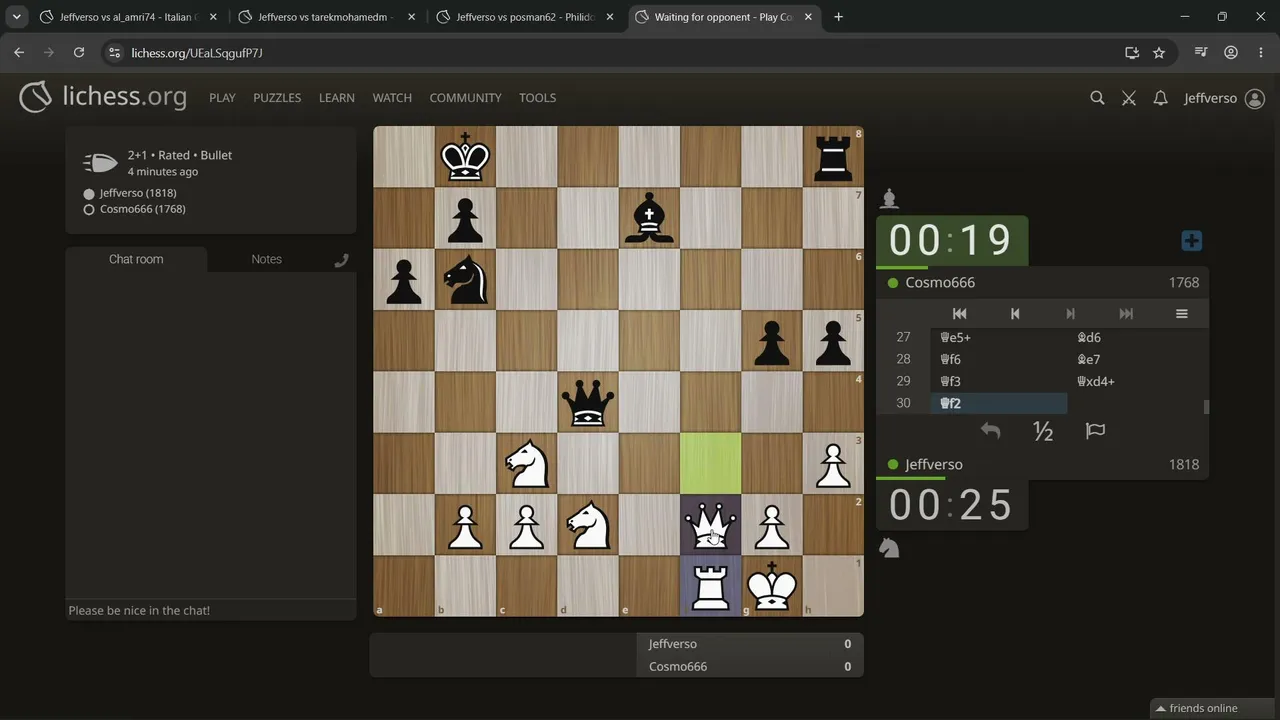Image resolution: width=1280 pixels, height=720 pixels.
Task: View site information for lichess.org
Action: tap(114, 53)
